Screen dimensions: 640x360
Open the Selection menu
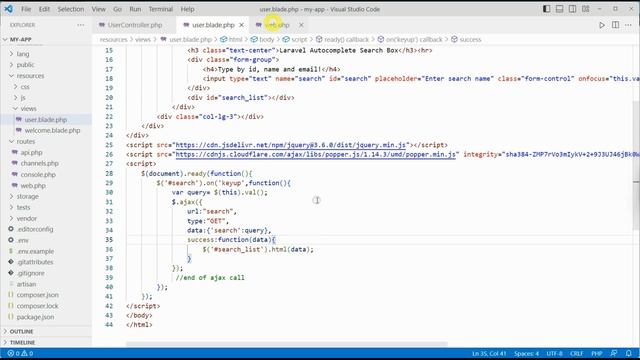coord(71,9)
